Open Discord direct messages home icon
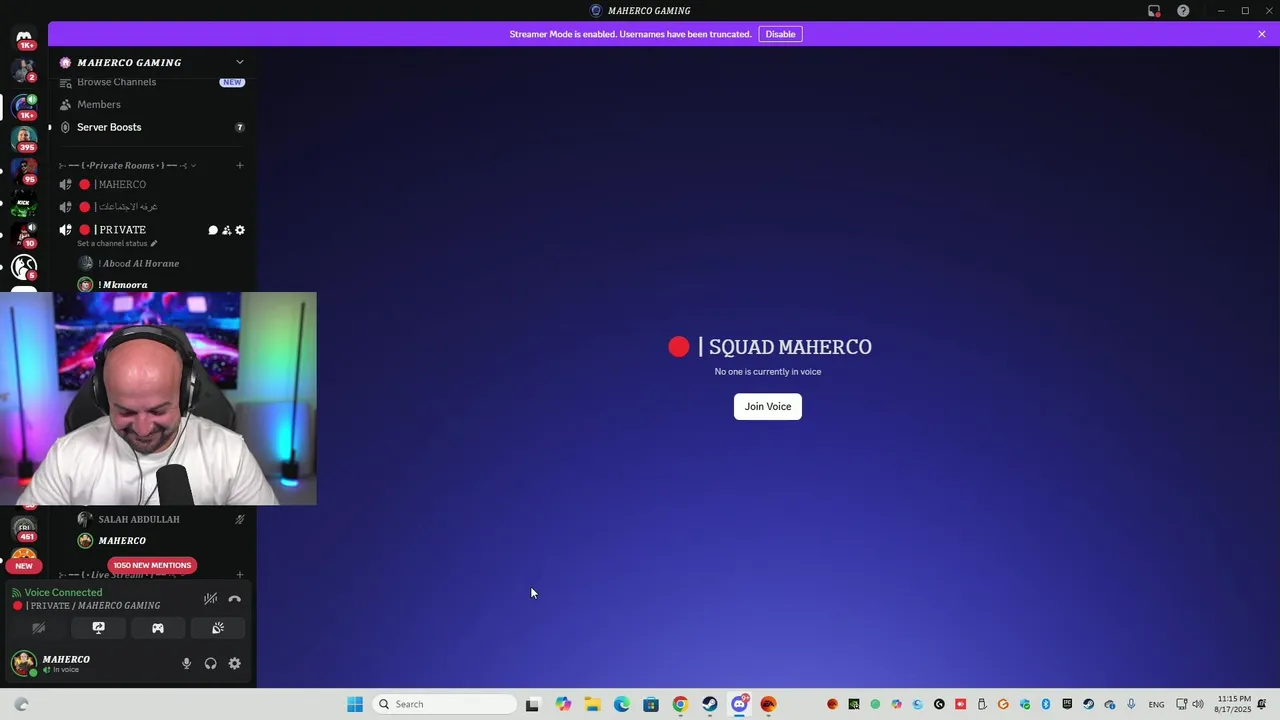The height and width of the screenshot is (720, 1280). (x=24, y=38)
